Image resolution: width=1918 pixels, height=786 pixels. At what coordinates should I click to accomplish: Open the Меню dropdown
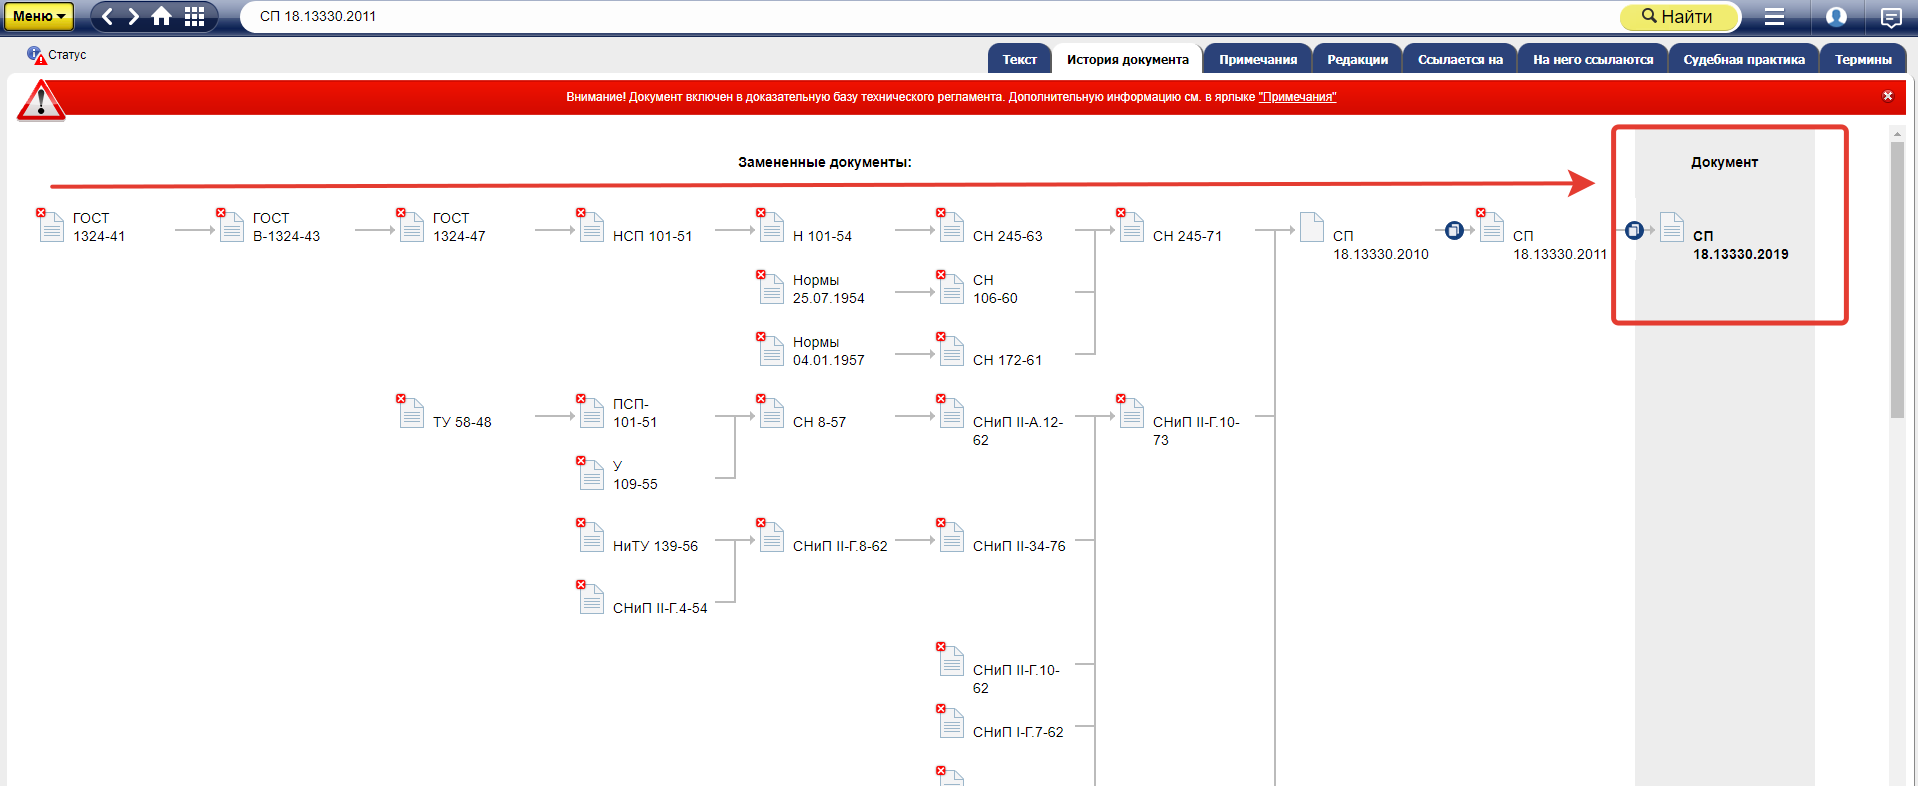click(x=39, y=17)
